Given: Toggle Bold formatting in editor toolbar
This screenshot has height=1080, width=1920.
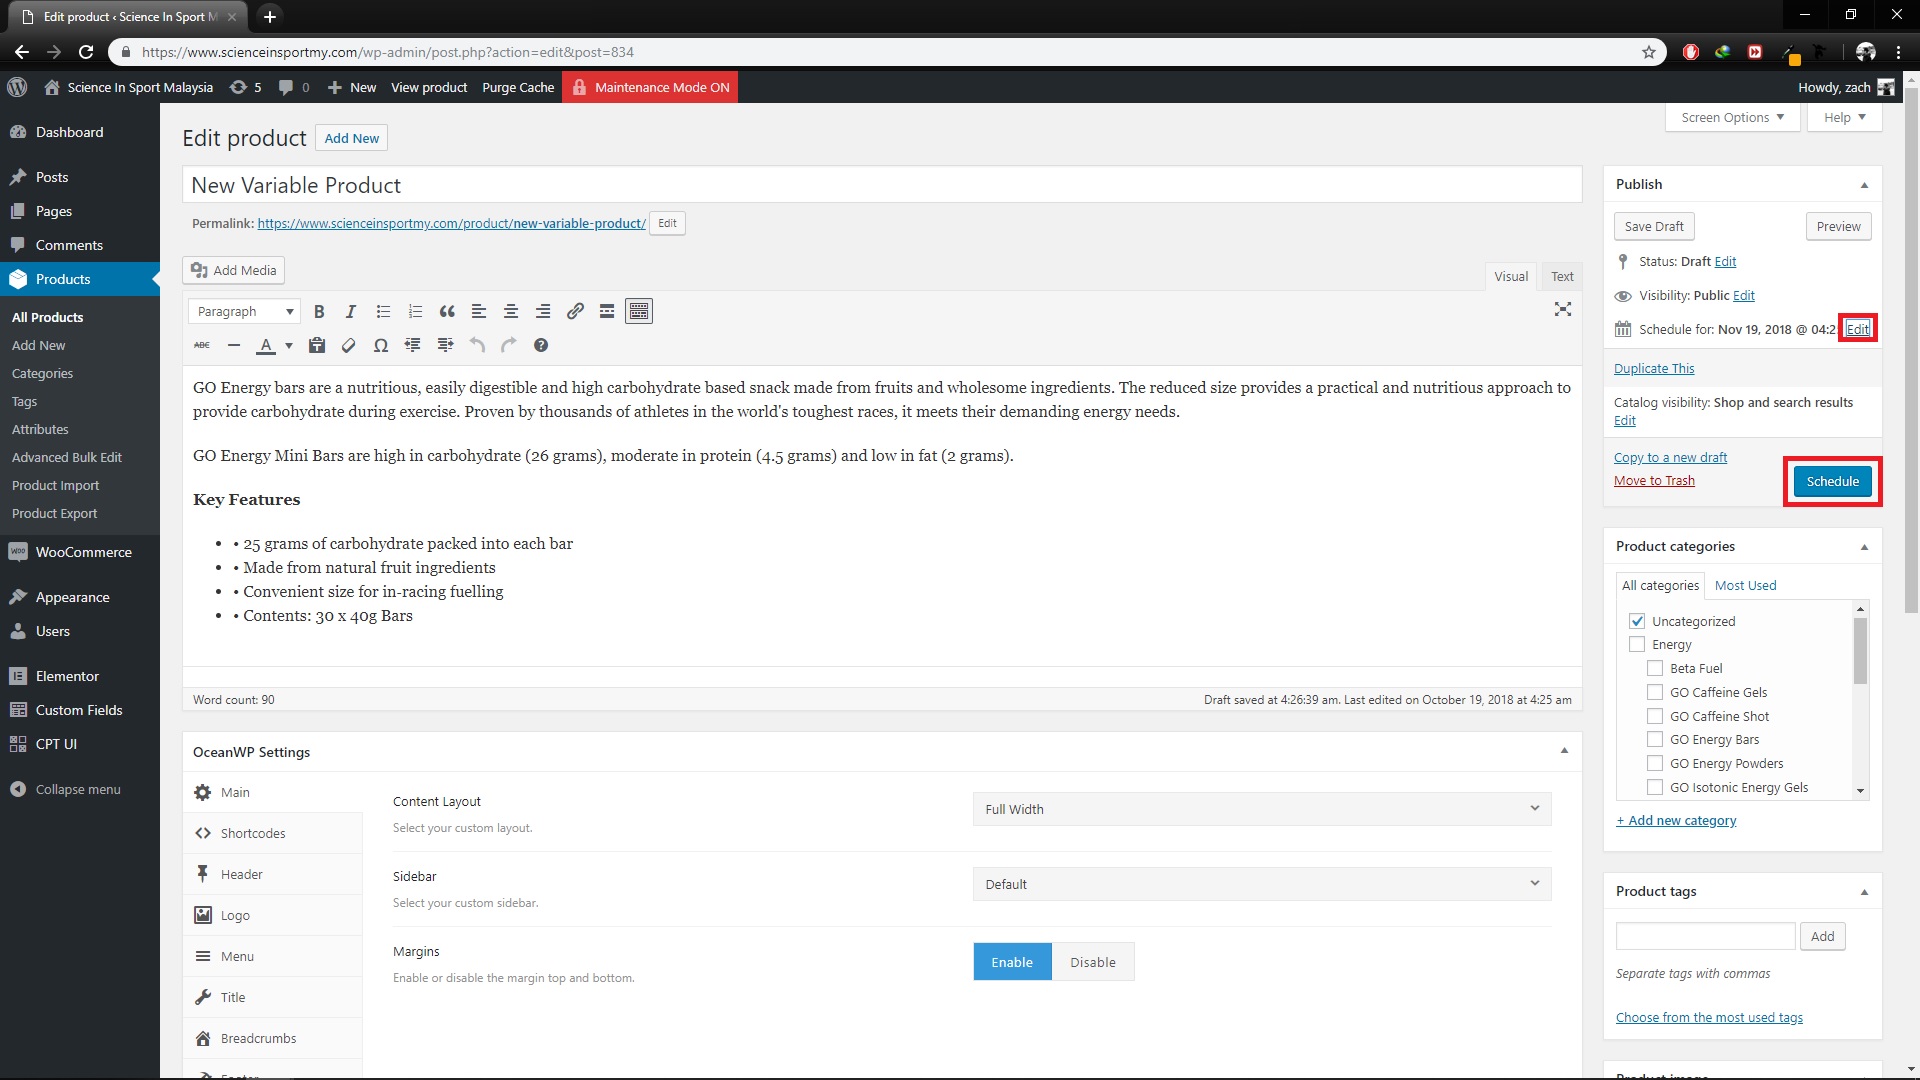Looking at the screenshot, I should pos(319,312).
